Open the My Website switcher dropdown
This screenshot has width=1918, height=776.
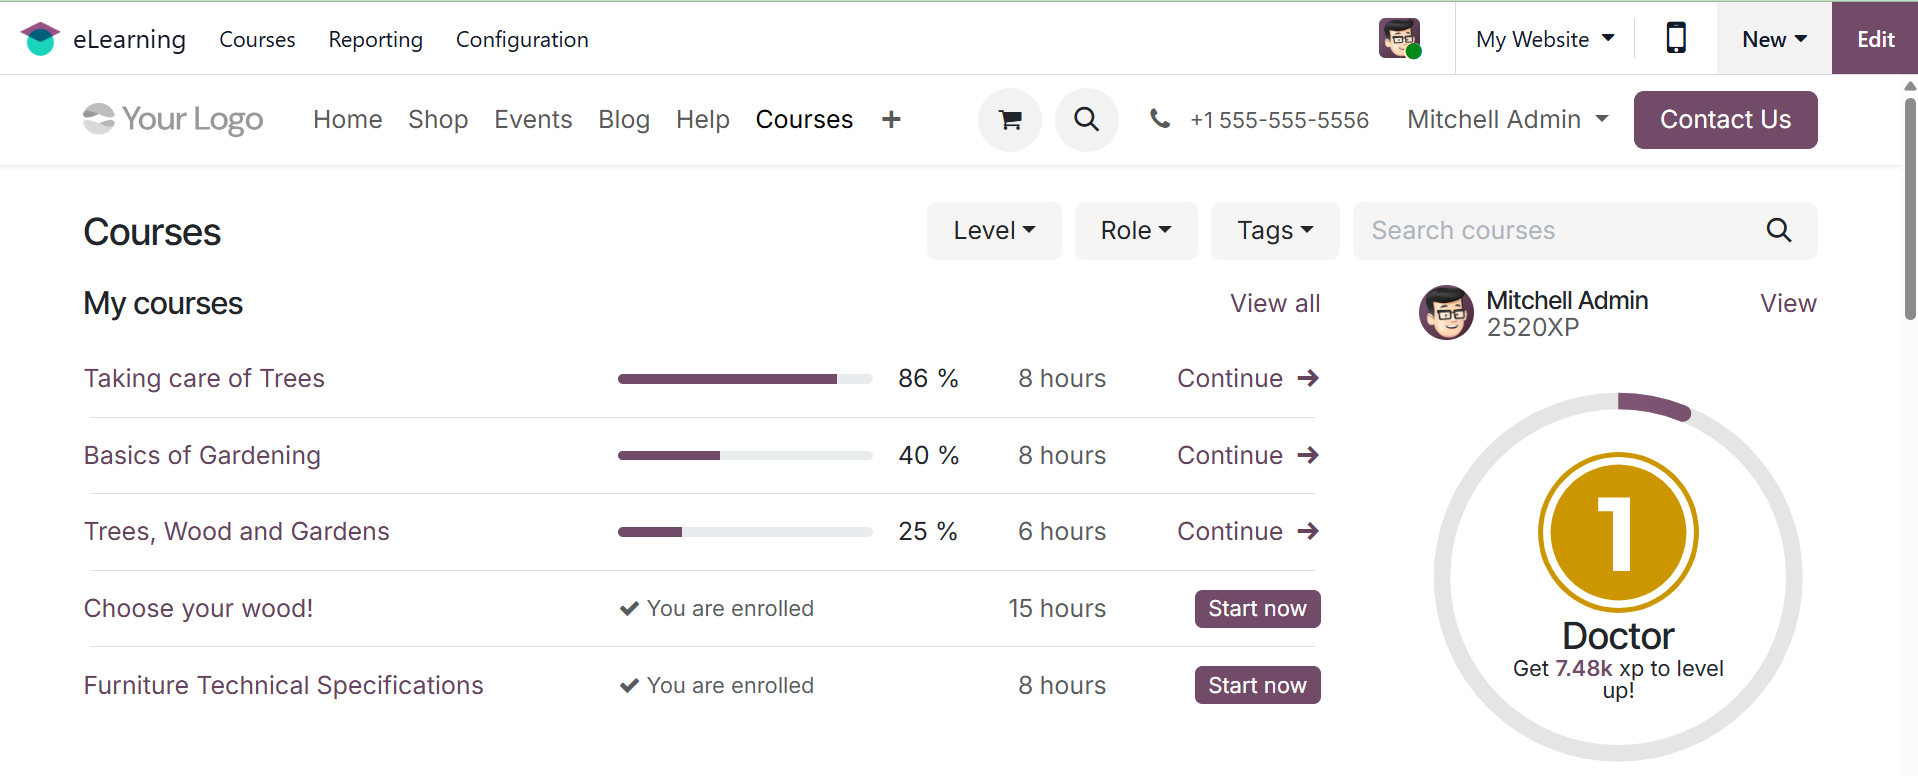1544,39
